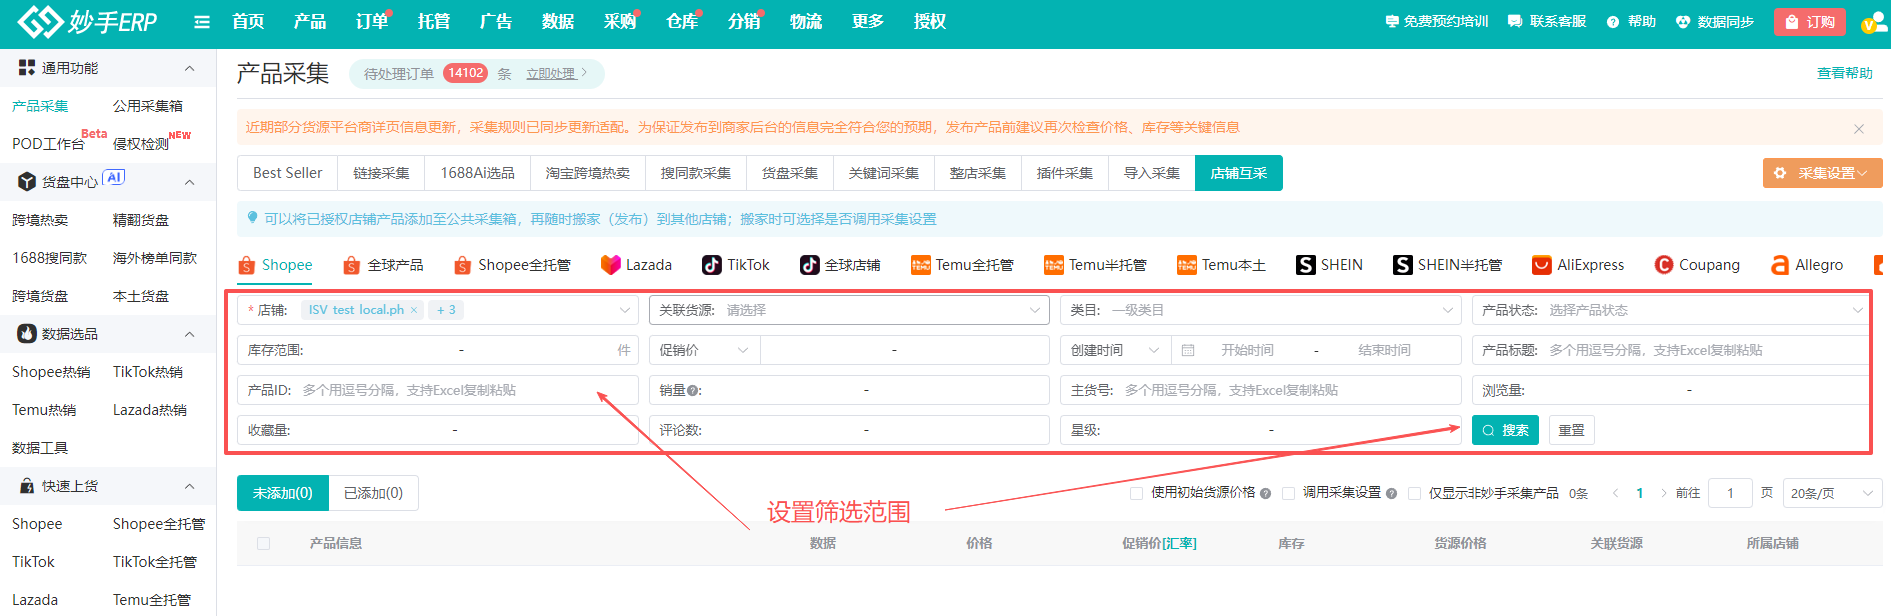The width and height of the screenshot is (1891, 616).
Task: Toggle the sidebar hamburger menu icon
Action: point(202,22)
